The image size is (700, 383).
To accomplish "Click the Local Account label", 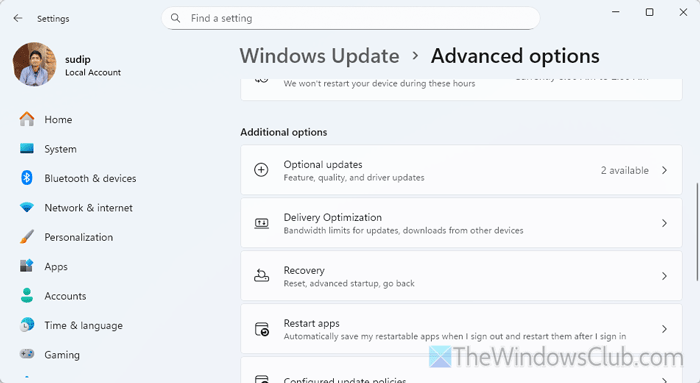I will (93, 72).
